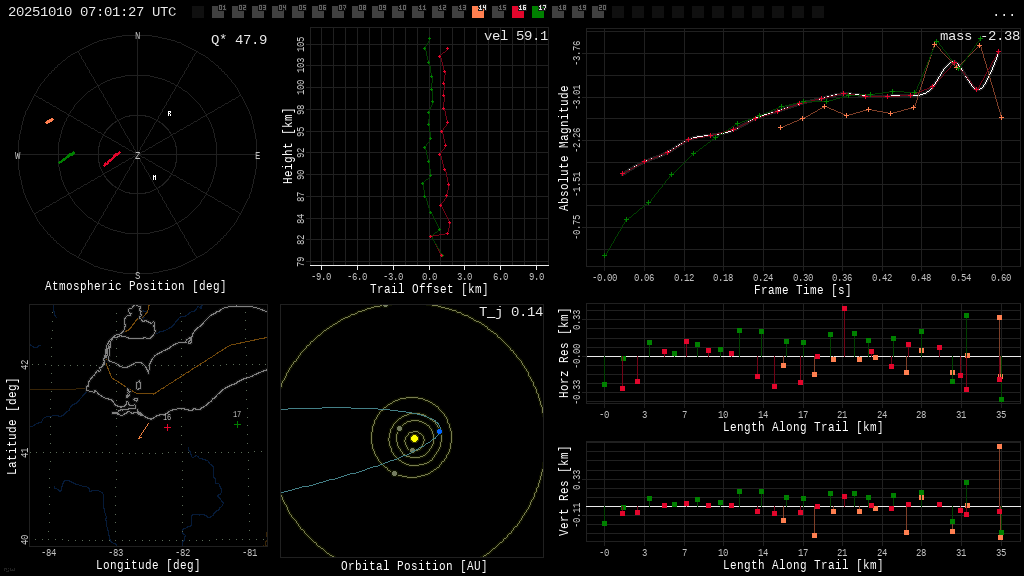Screen dimensions: 1024x576
Task: Click the blue Earth dot in orbit plot
Action: click(439, 431)
